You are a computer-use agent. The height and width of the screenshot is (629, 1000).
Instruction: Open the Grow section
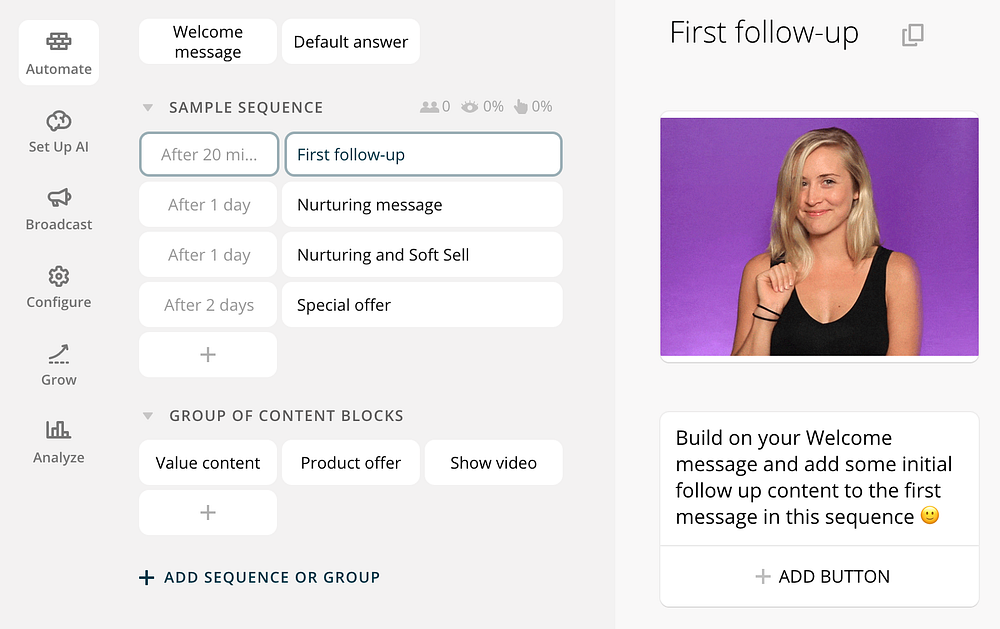click(59, 365)
